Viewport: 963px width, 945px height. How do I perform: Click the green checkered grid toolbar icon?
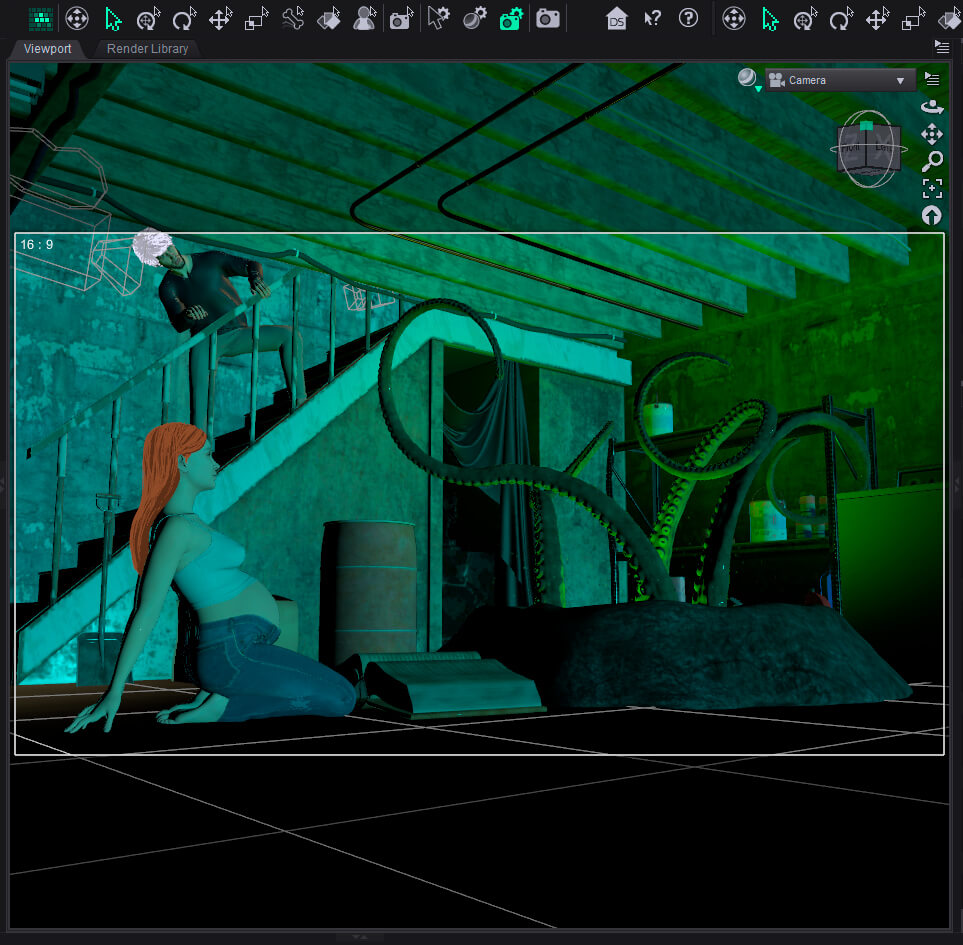click(41, 19)
